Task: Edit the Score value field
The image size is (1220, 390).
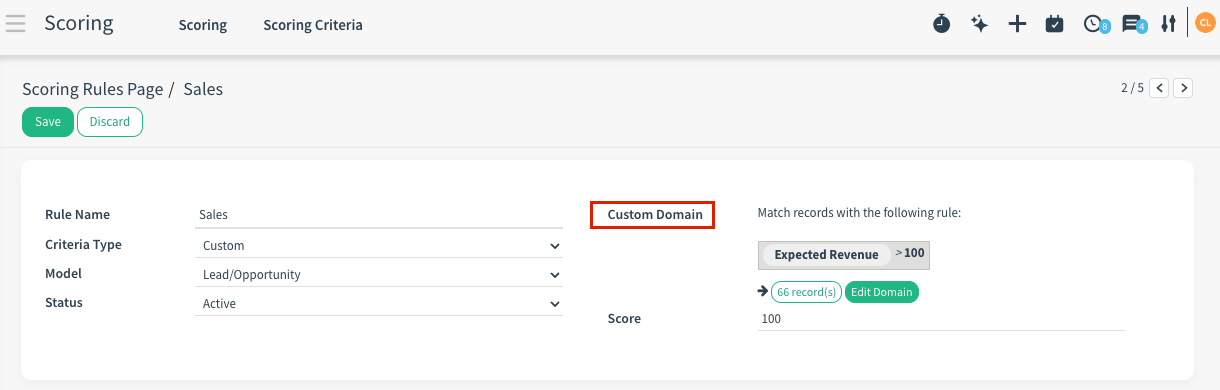Action: tap(941, 319)
